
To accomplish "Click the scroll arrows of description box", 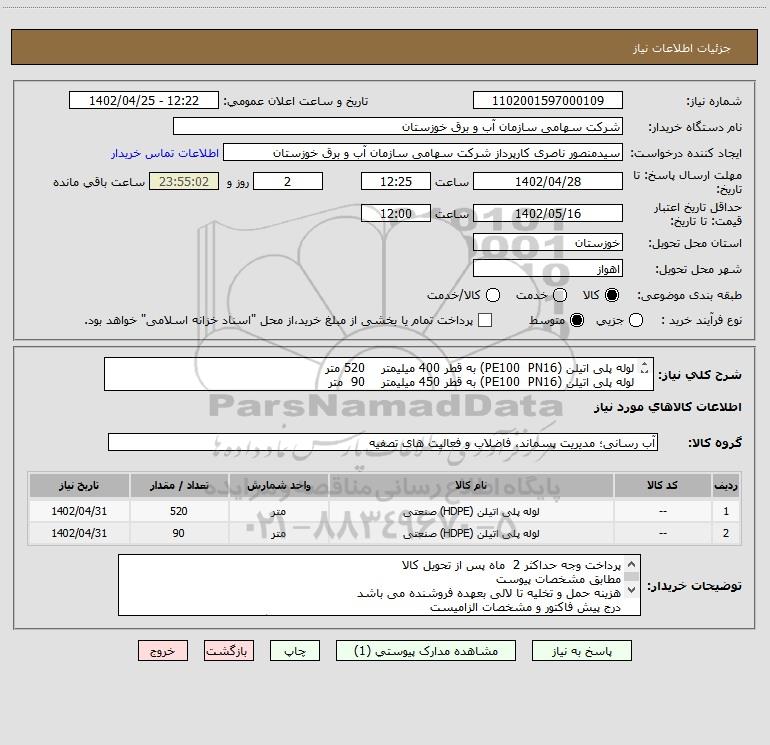I will coord(645,368).
